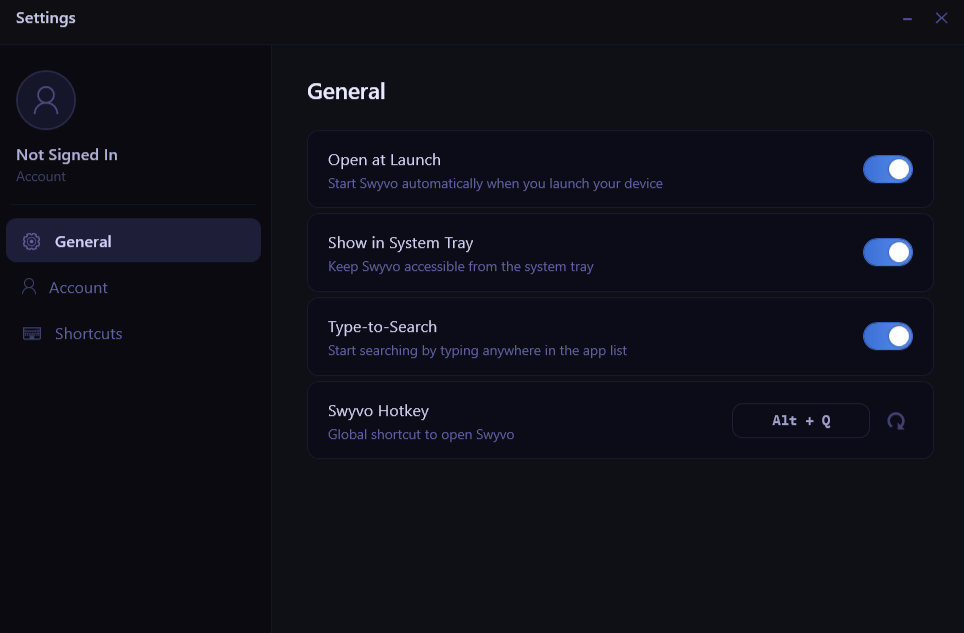The image size is (964, 633).
Task: Click the Open at Launch title
Action: (384, 160)
